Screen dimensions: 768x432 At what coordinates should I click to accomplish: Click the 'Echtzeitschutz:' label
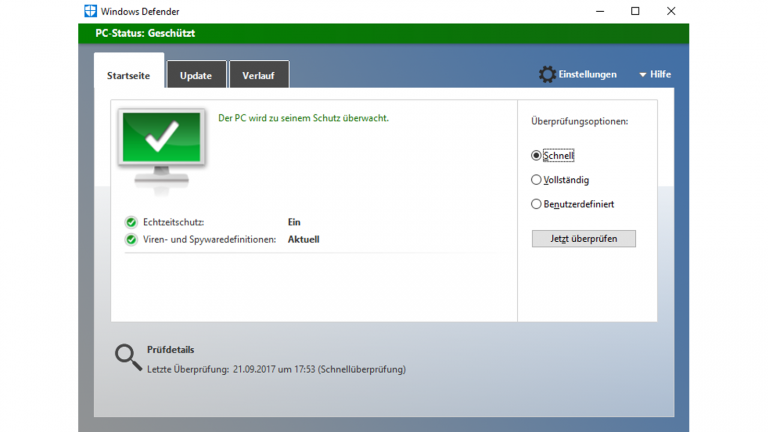(x=173, y=222)
